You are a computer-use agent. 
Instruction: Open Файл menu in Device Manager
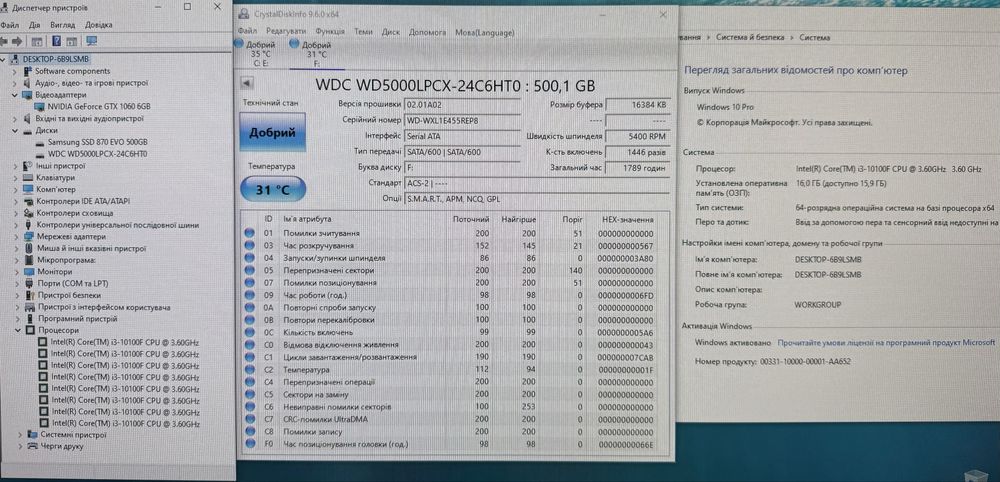point(9,25)
